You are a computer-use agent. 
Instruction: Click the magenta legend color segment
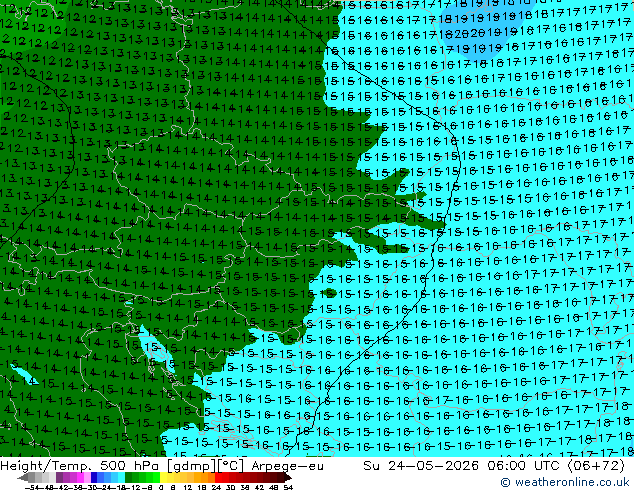pos(80,477)
